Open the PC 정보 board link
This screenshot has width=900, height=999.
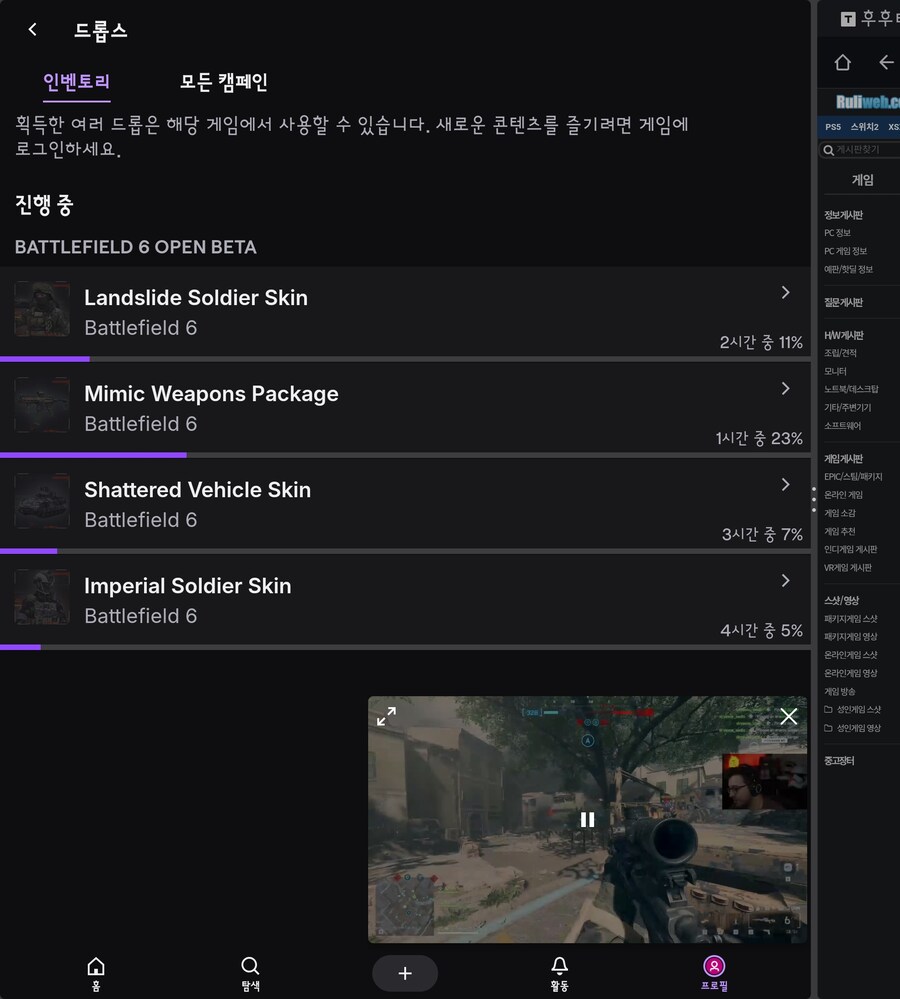[x=838, y=233]
